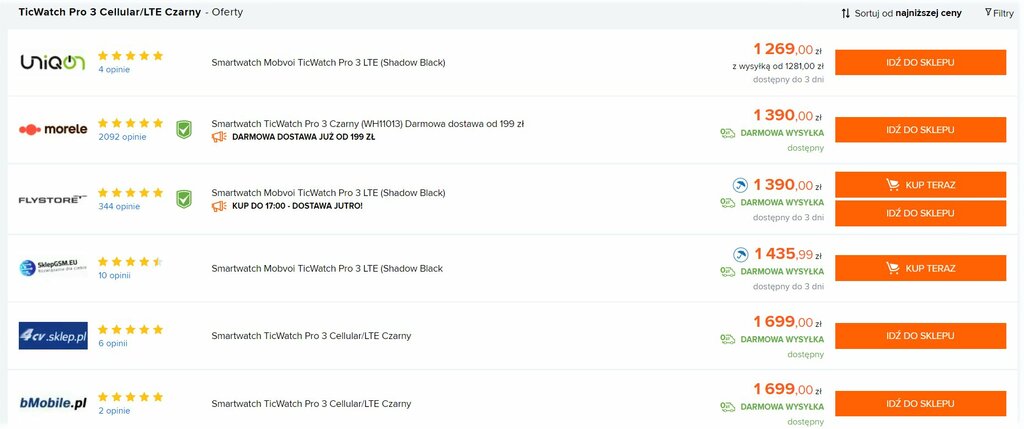The width and height of the screenshot is (1024, 429).
Task: Go to shop for Uniqon offer
Action: coord(920,63)
